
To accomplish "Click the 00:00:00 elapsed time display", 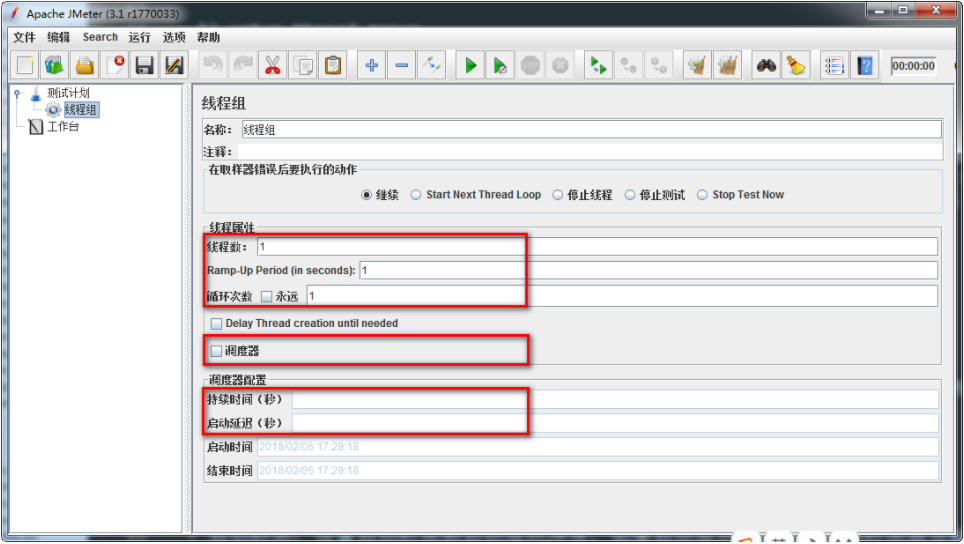I will 914,66.
